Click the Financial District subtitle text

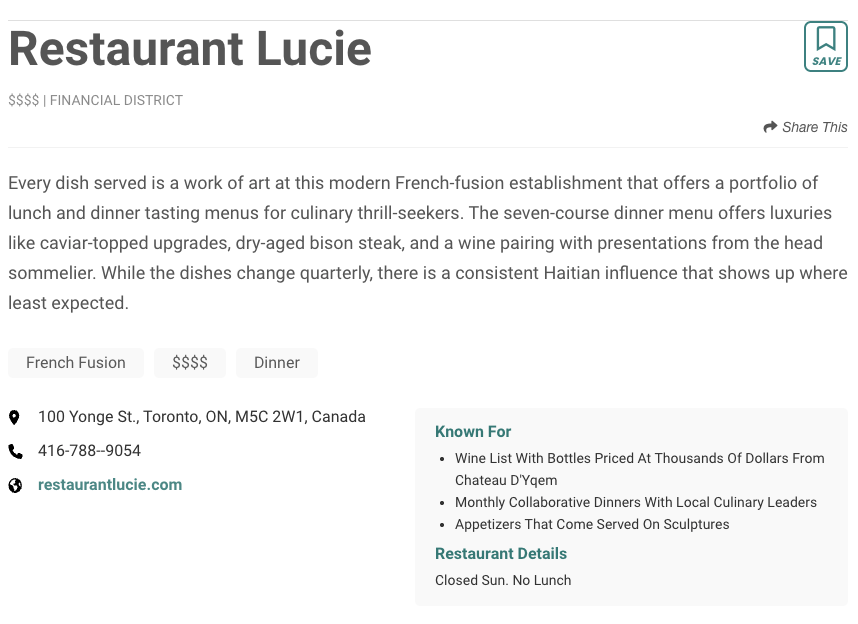coord(116,100)
